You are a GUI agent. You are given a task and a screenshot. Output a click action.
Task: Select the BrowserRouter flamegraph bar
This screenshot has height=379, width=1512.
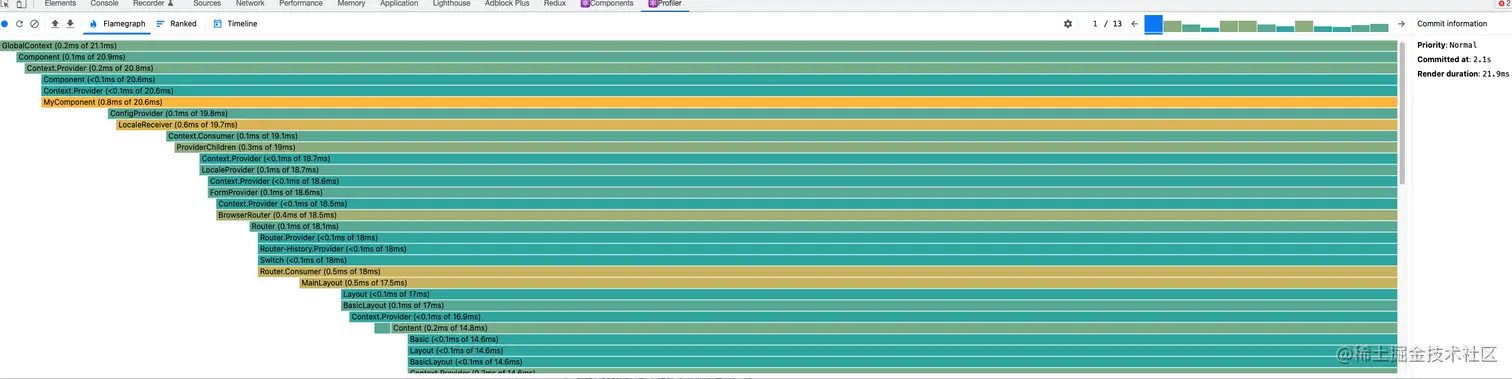(x=807, y=215)
